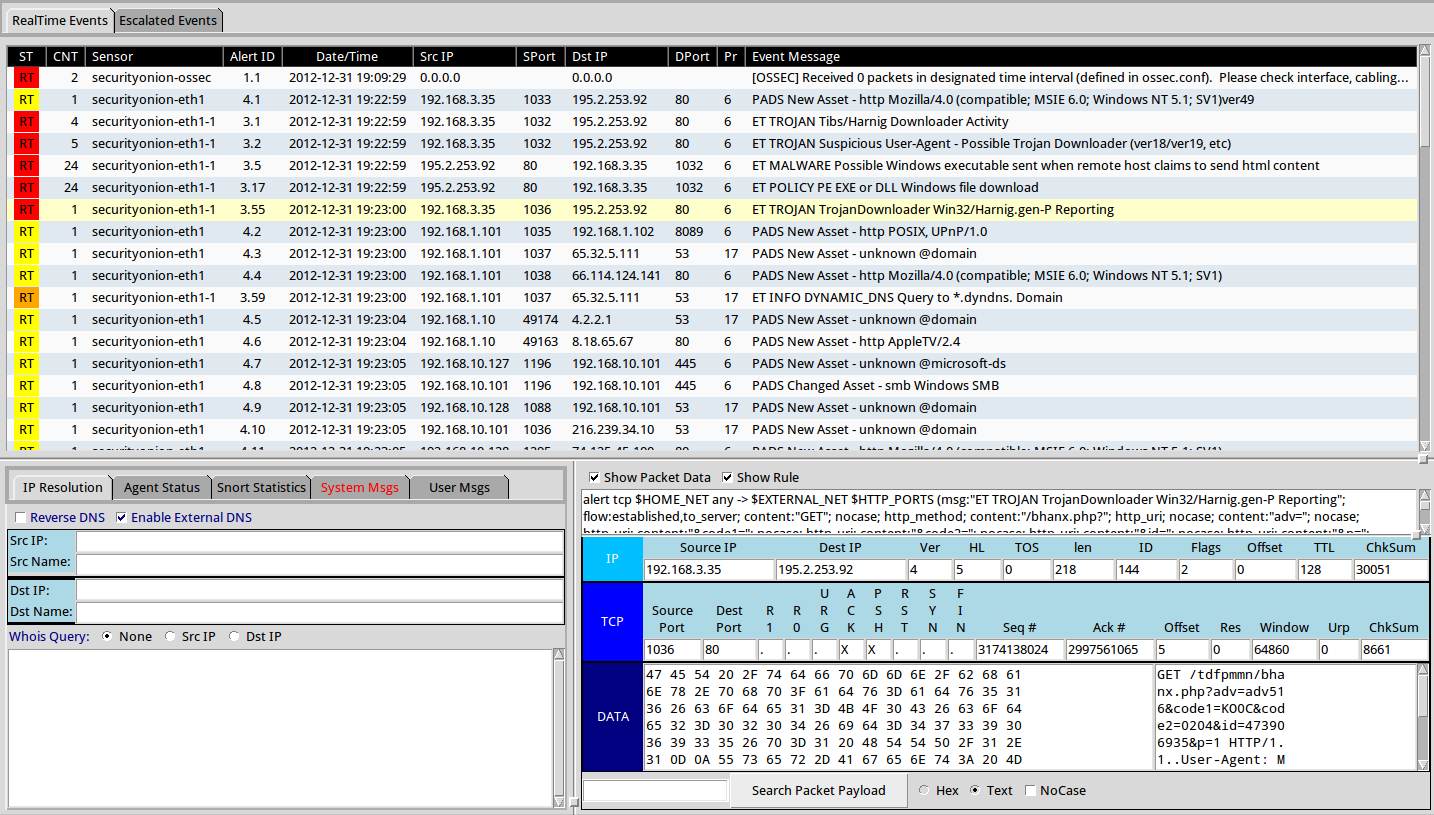Click the Search Packet Payload button

coord(818,790)
